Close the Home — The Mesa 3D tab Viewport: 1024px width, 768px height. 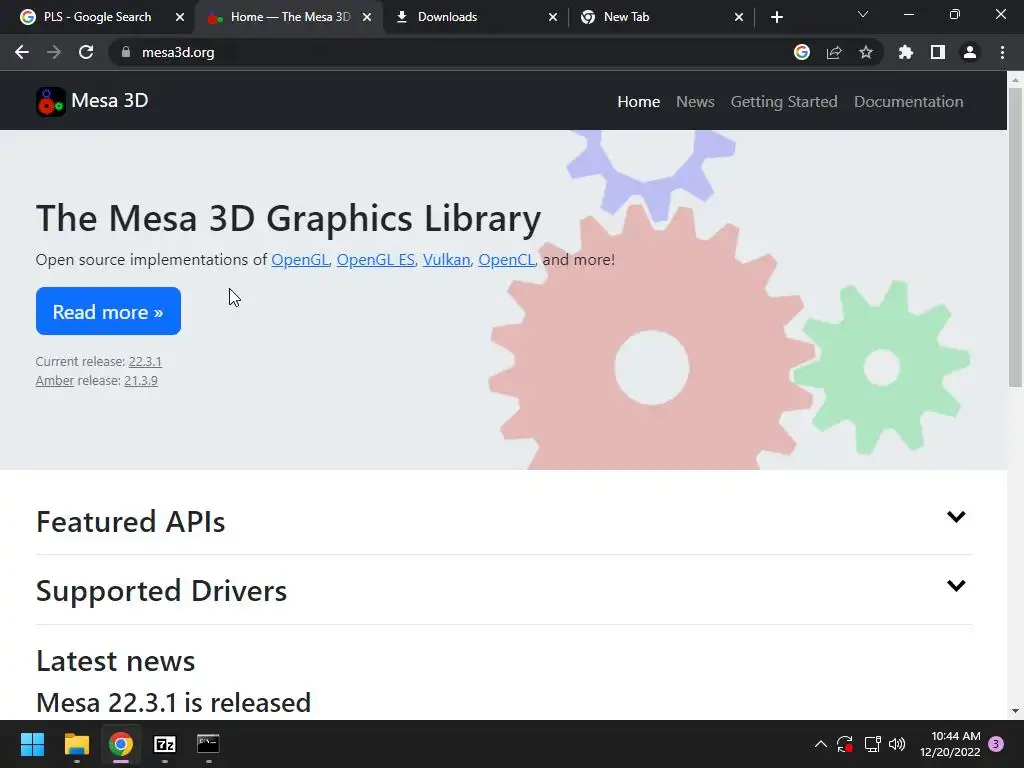point(367,17)
